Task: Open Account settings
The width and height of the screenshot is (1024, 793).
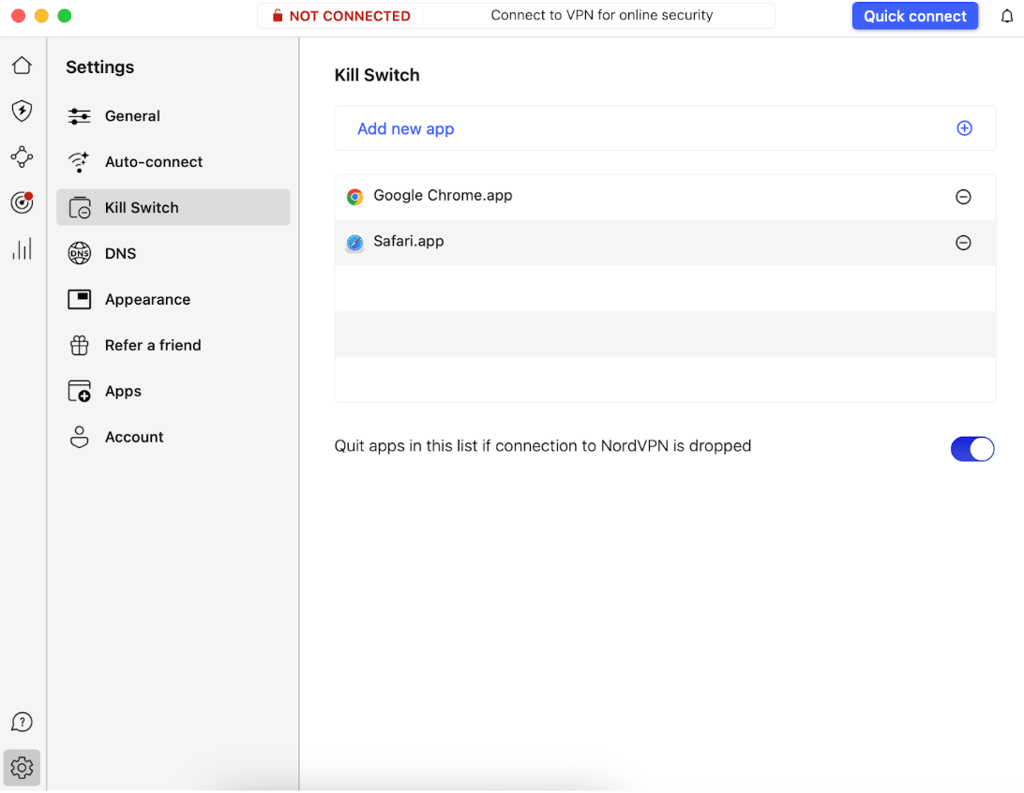Action: 173,437
